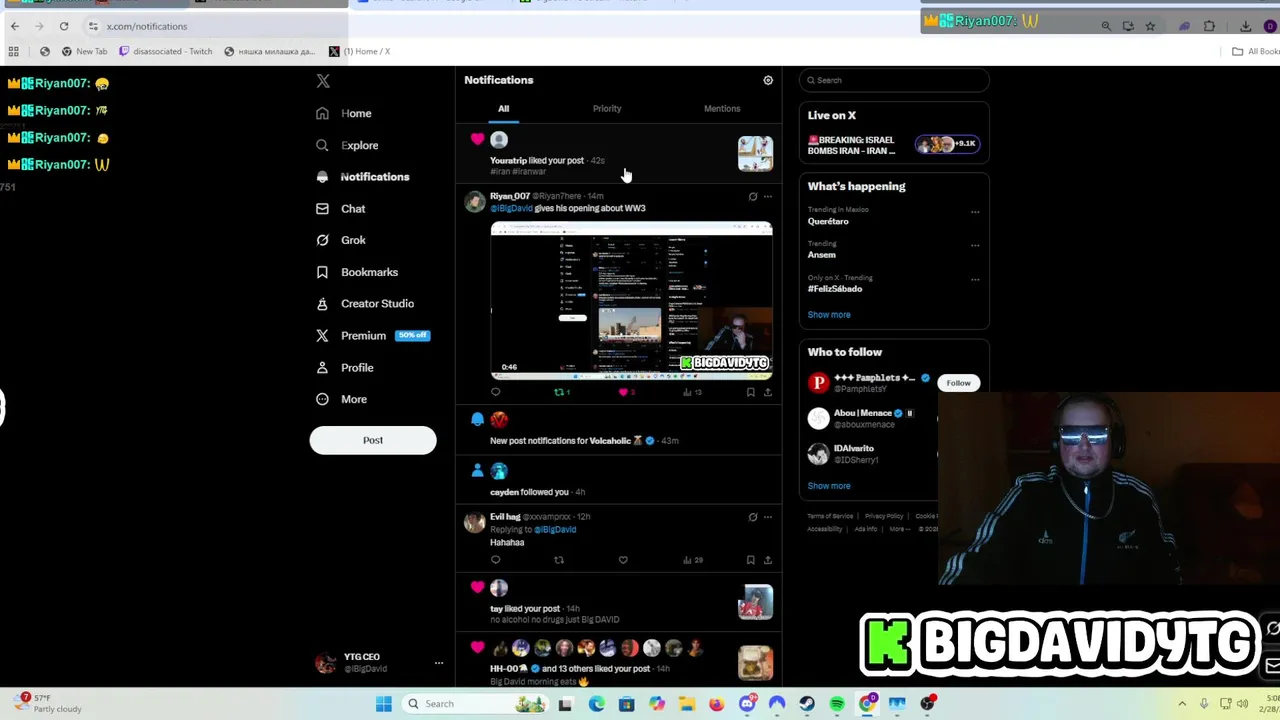The width and height of the screenshot is (1280, 720).
Task: Share Riyan_007's post
Action: pos(768,393)
